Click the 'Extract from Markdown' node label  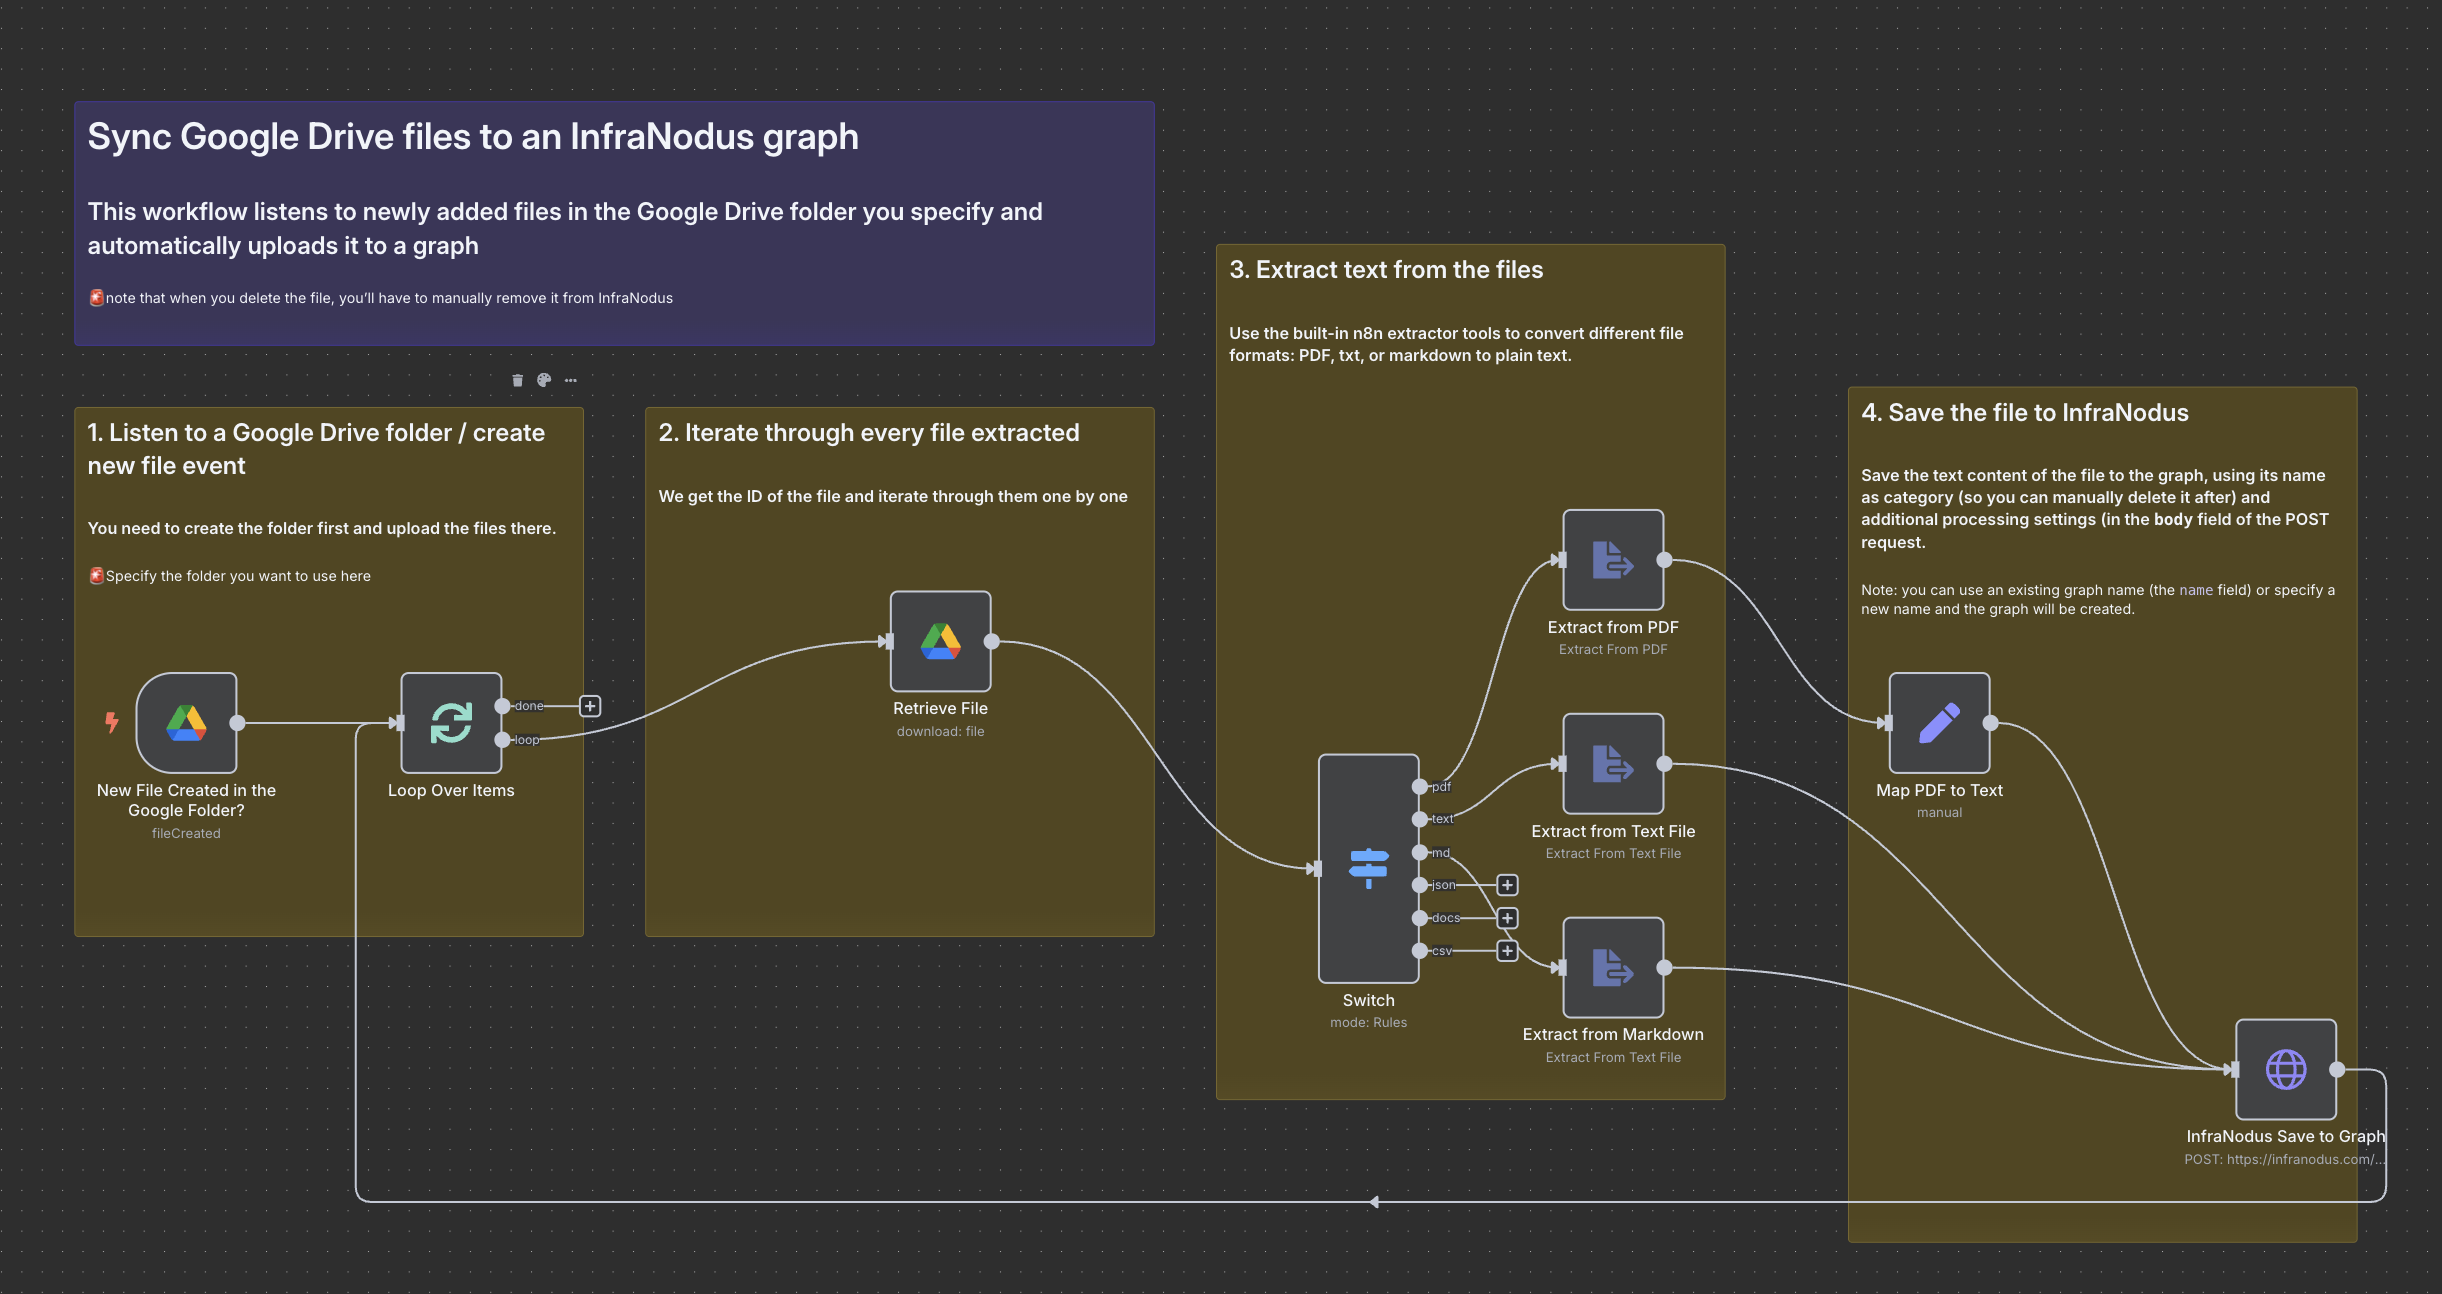tap(1613, 1034)
